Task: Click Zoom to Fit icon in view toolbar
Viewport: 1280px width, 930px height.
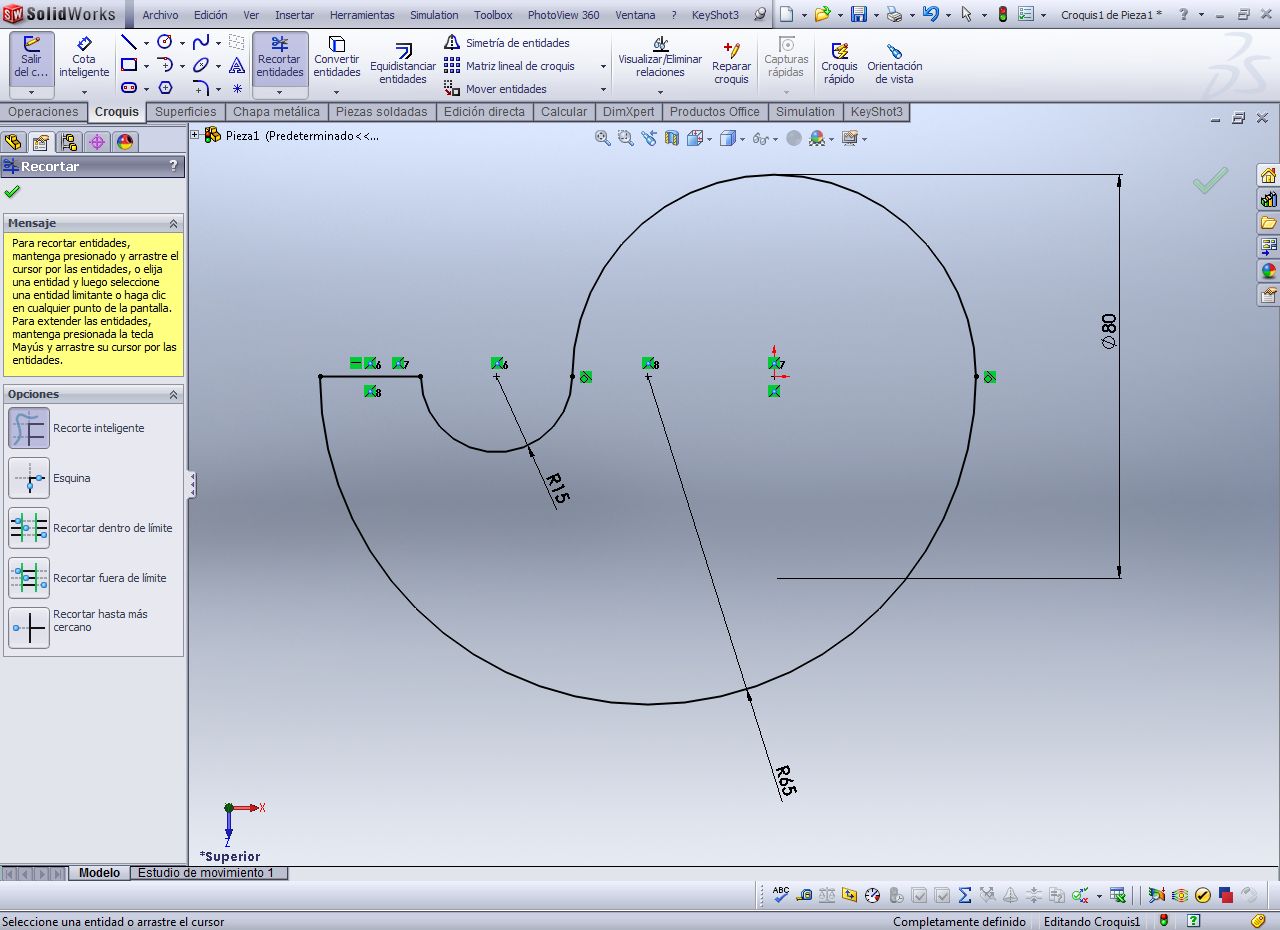Action: tap(602, 138)
